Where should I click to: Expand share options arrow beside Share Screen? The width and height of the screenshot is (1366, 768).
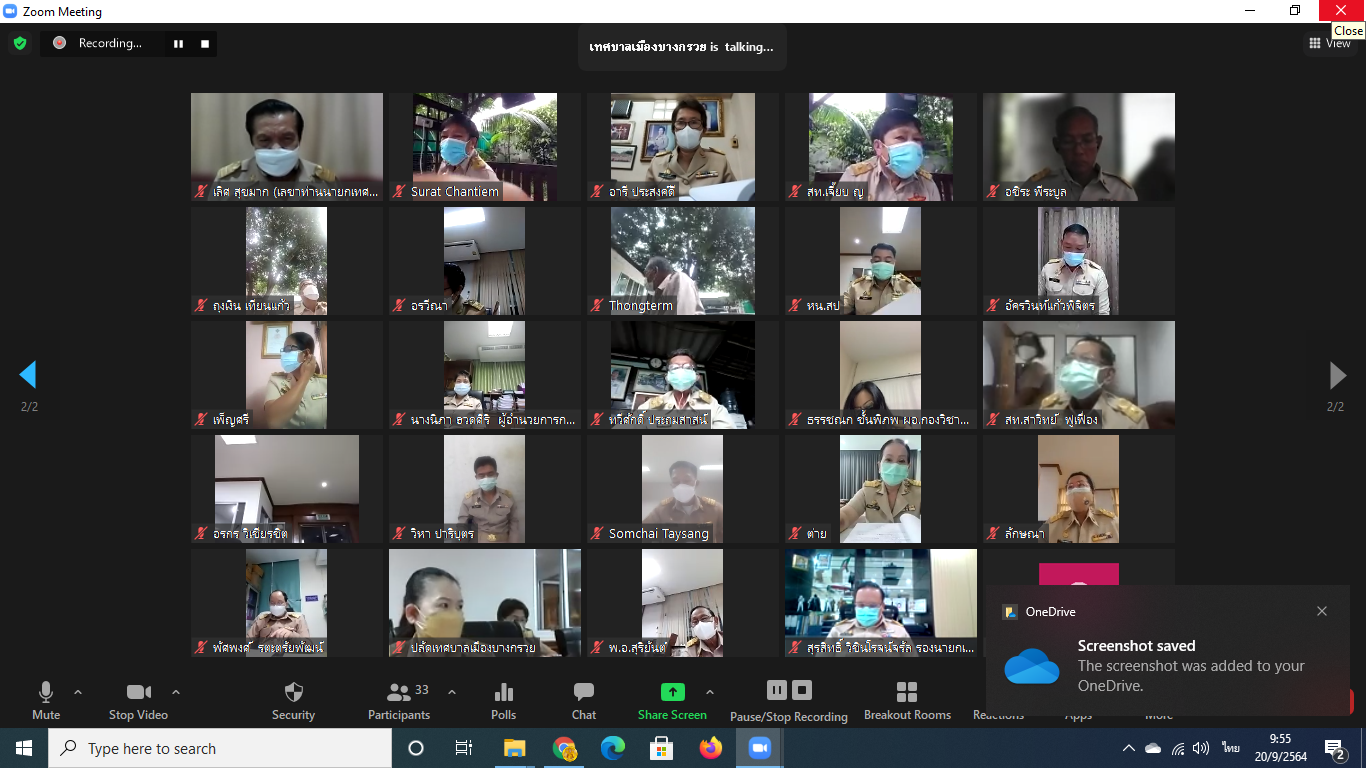click(x=710, y=692)
